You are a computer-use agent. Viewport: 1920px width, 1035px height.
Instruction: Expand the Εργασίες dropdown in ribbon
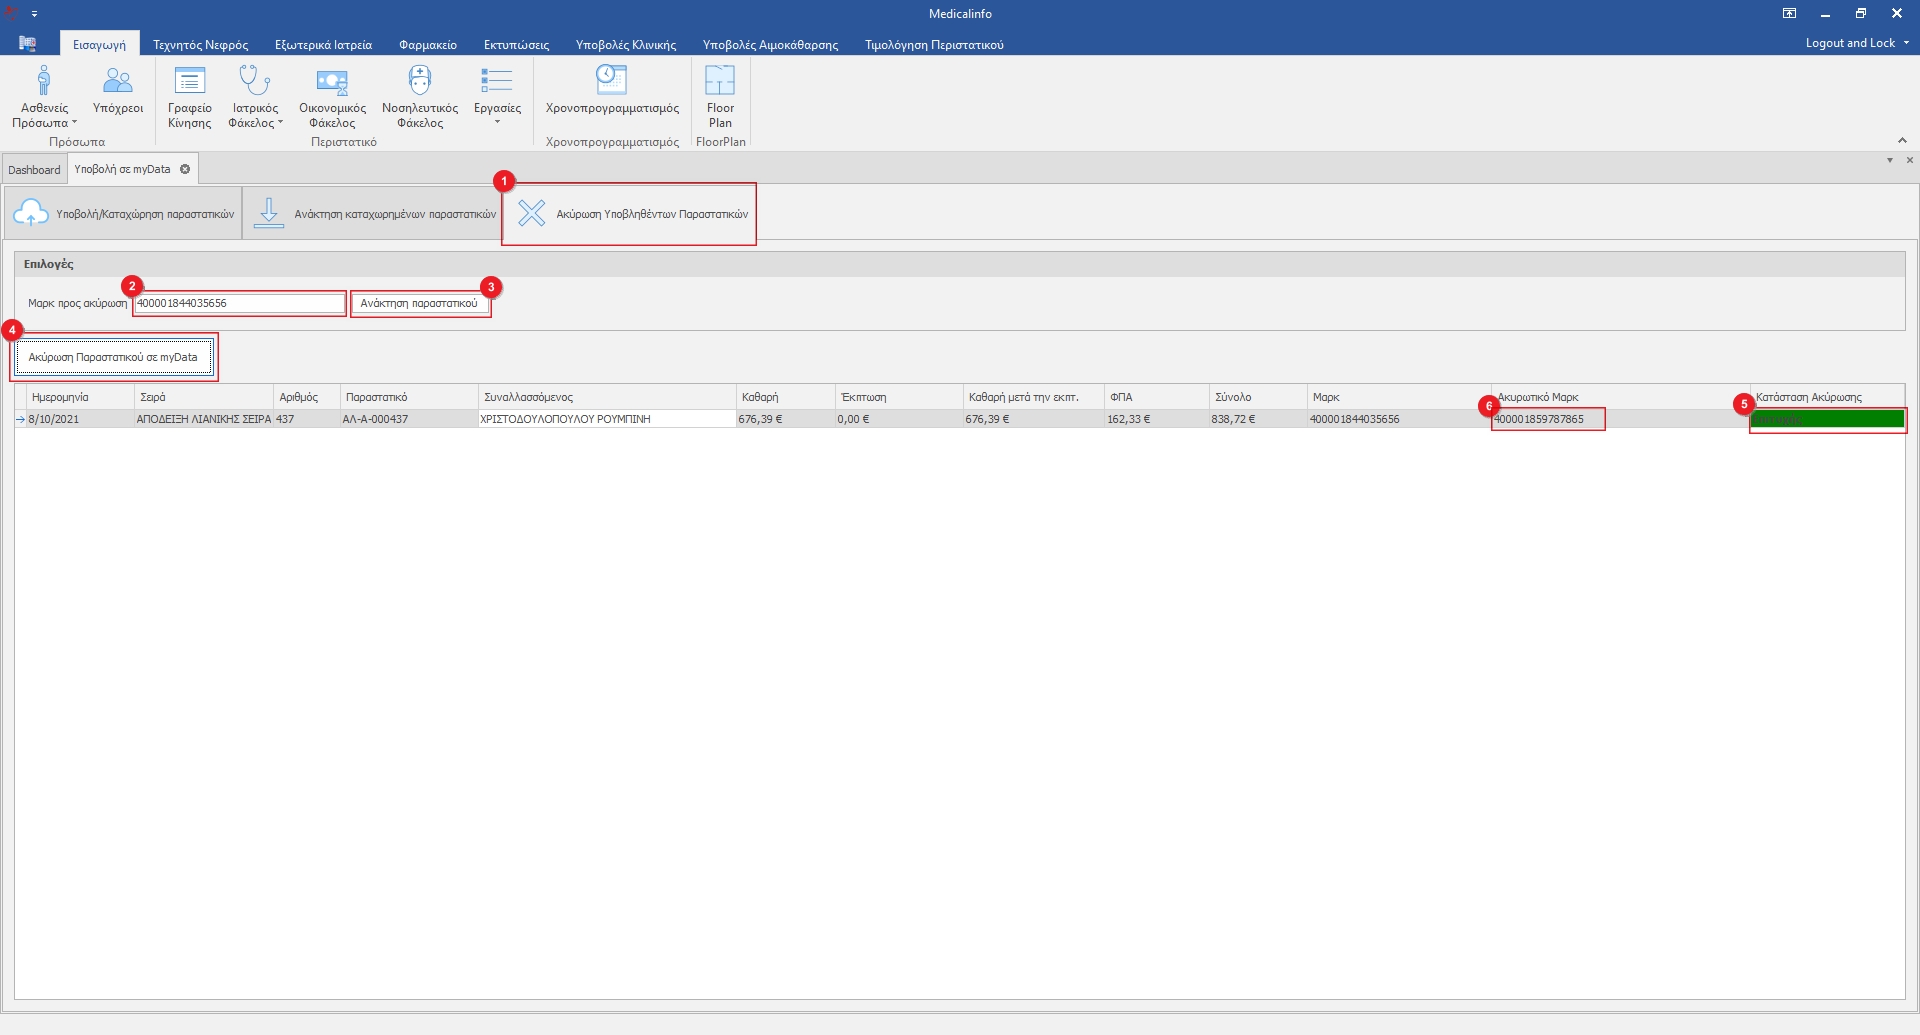[x=497, y=96]
